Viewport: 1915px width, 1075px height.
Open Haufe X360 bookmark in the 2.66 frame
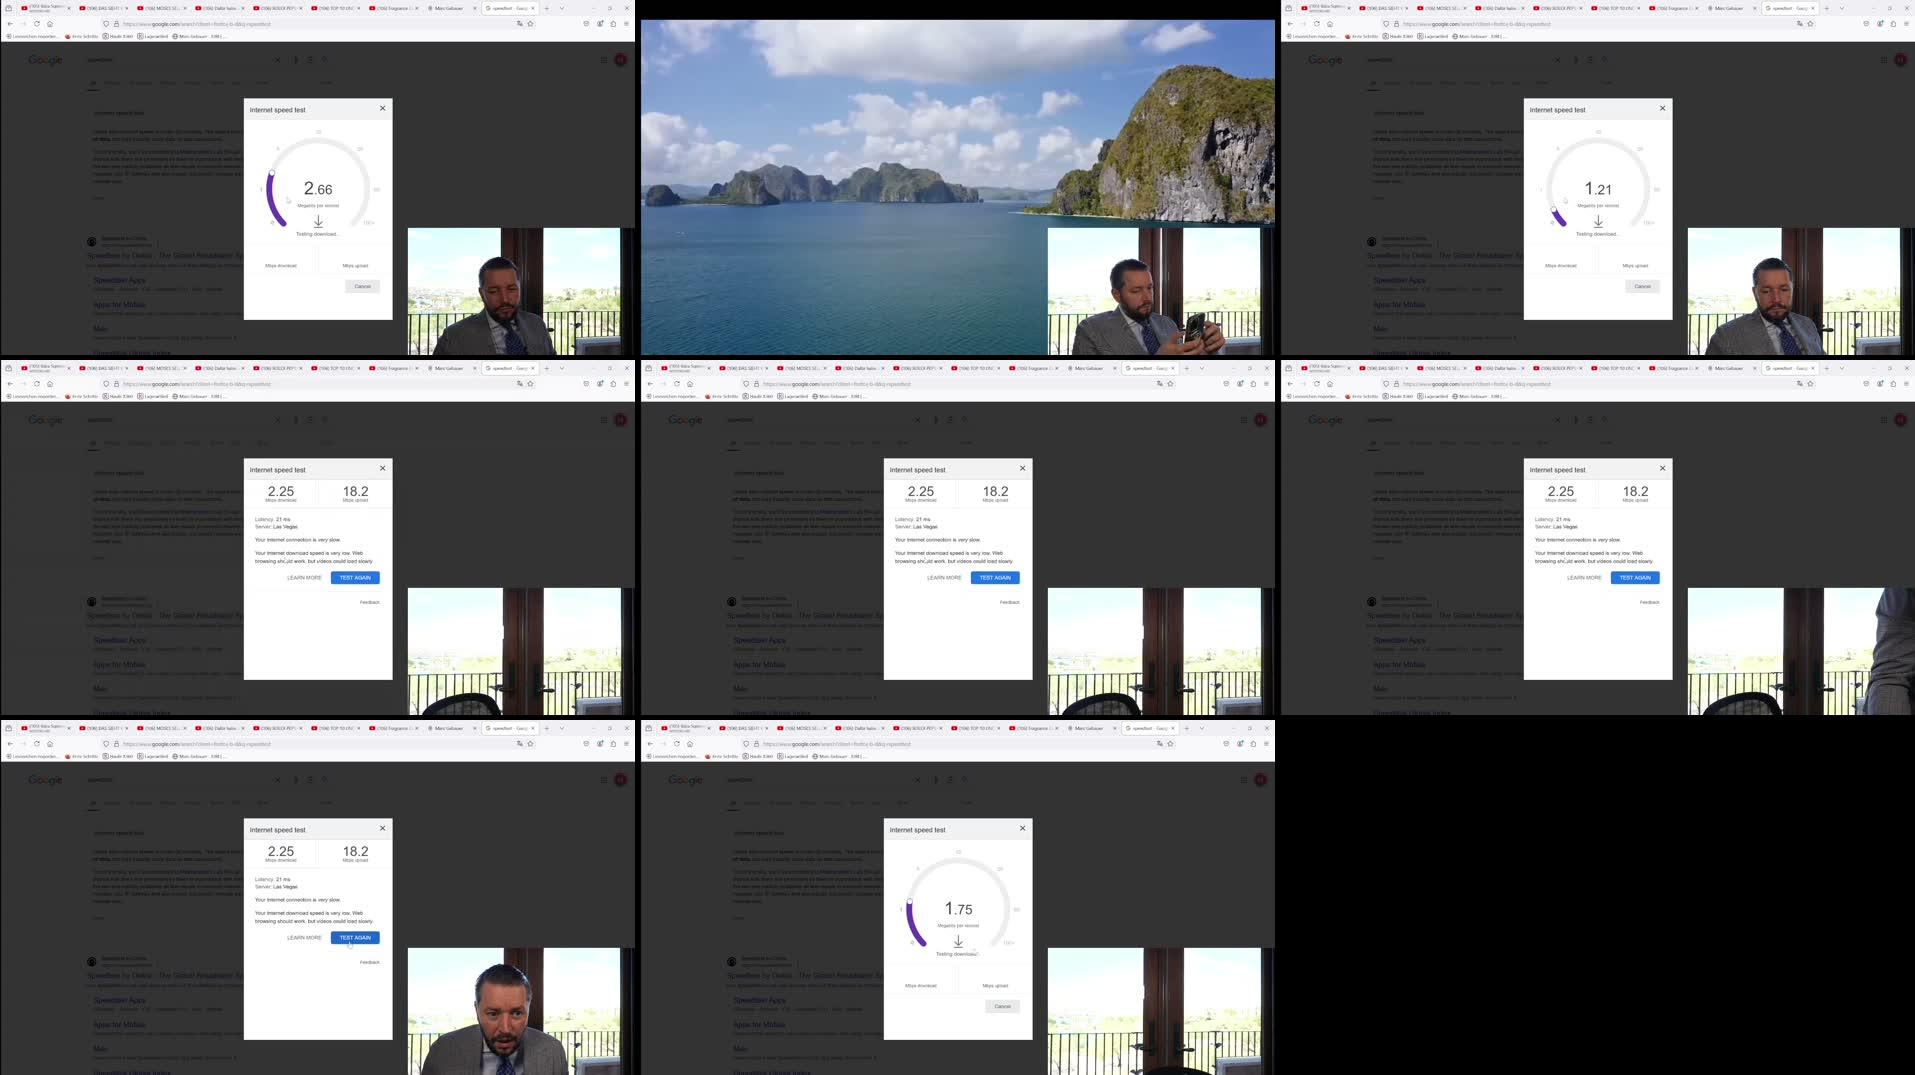(118, 36)
